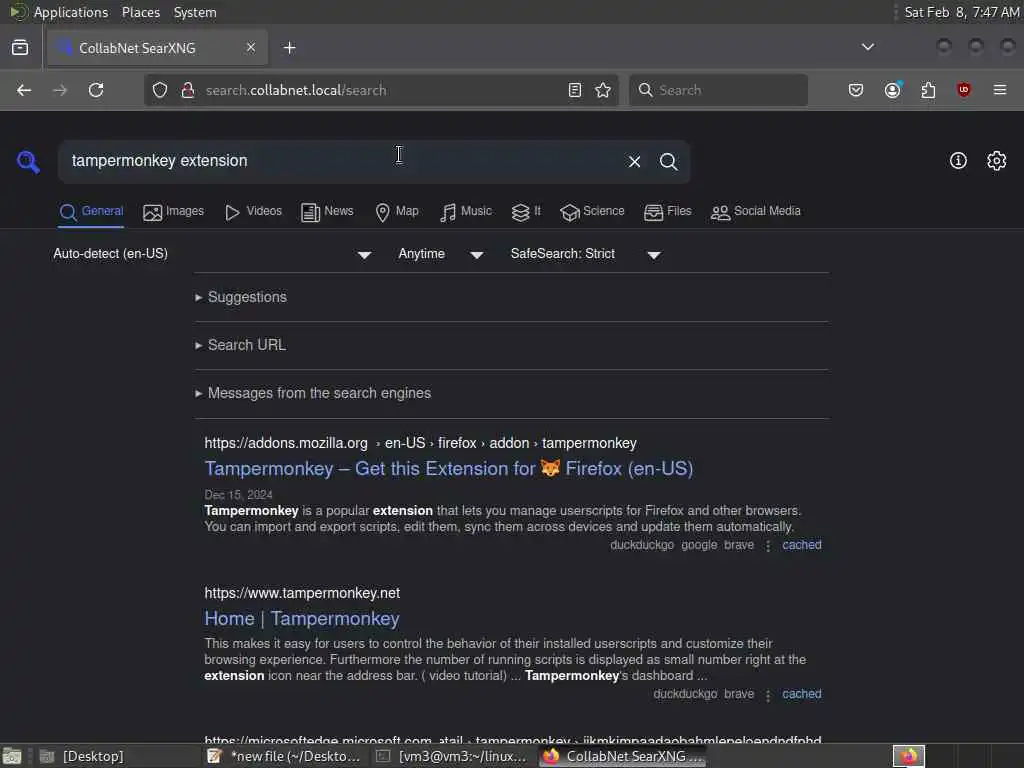Click the CollabNet SearXNG taskbar button
The width and height of the screenshot is (1024, 768).
tap(622, 756)
